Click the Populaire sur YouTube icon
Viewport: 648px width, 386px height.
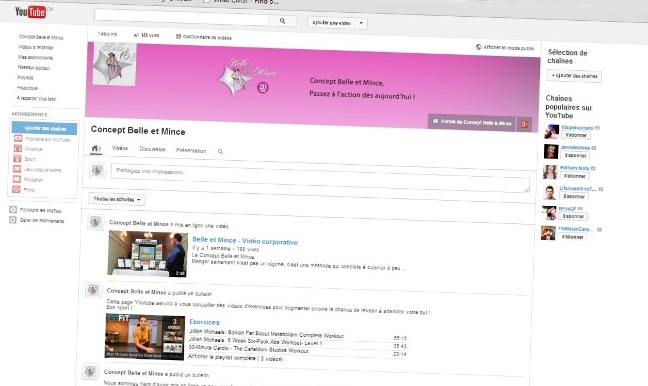coord(18,138)
